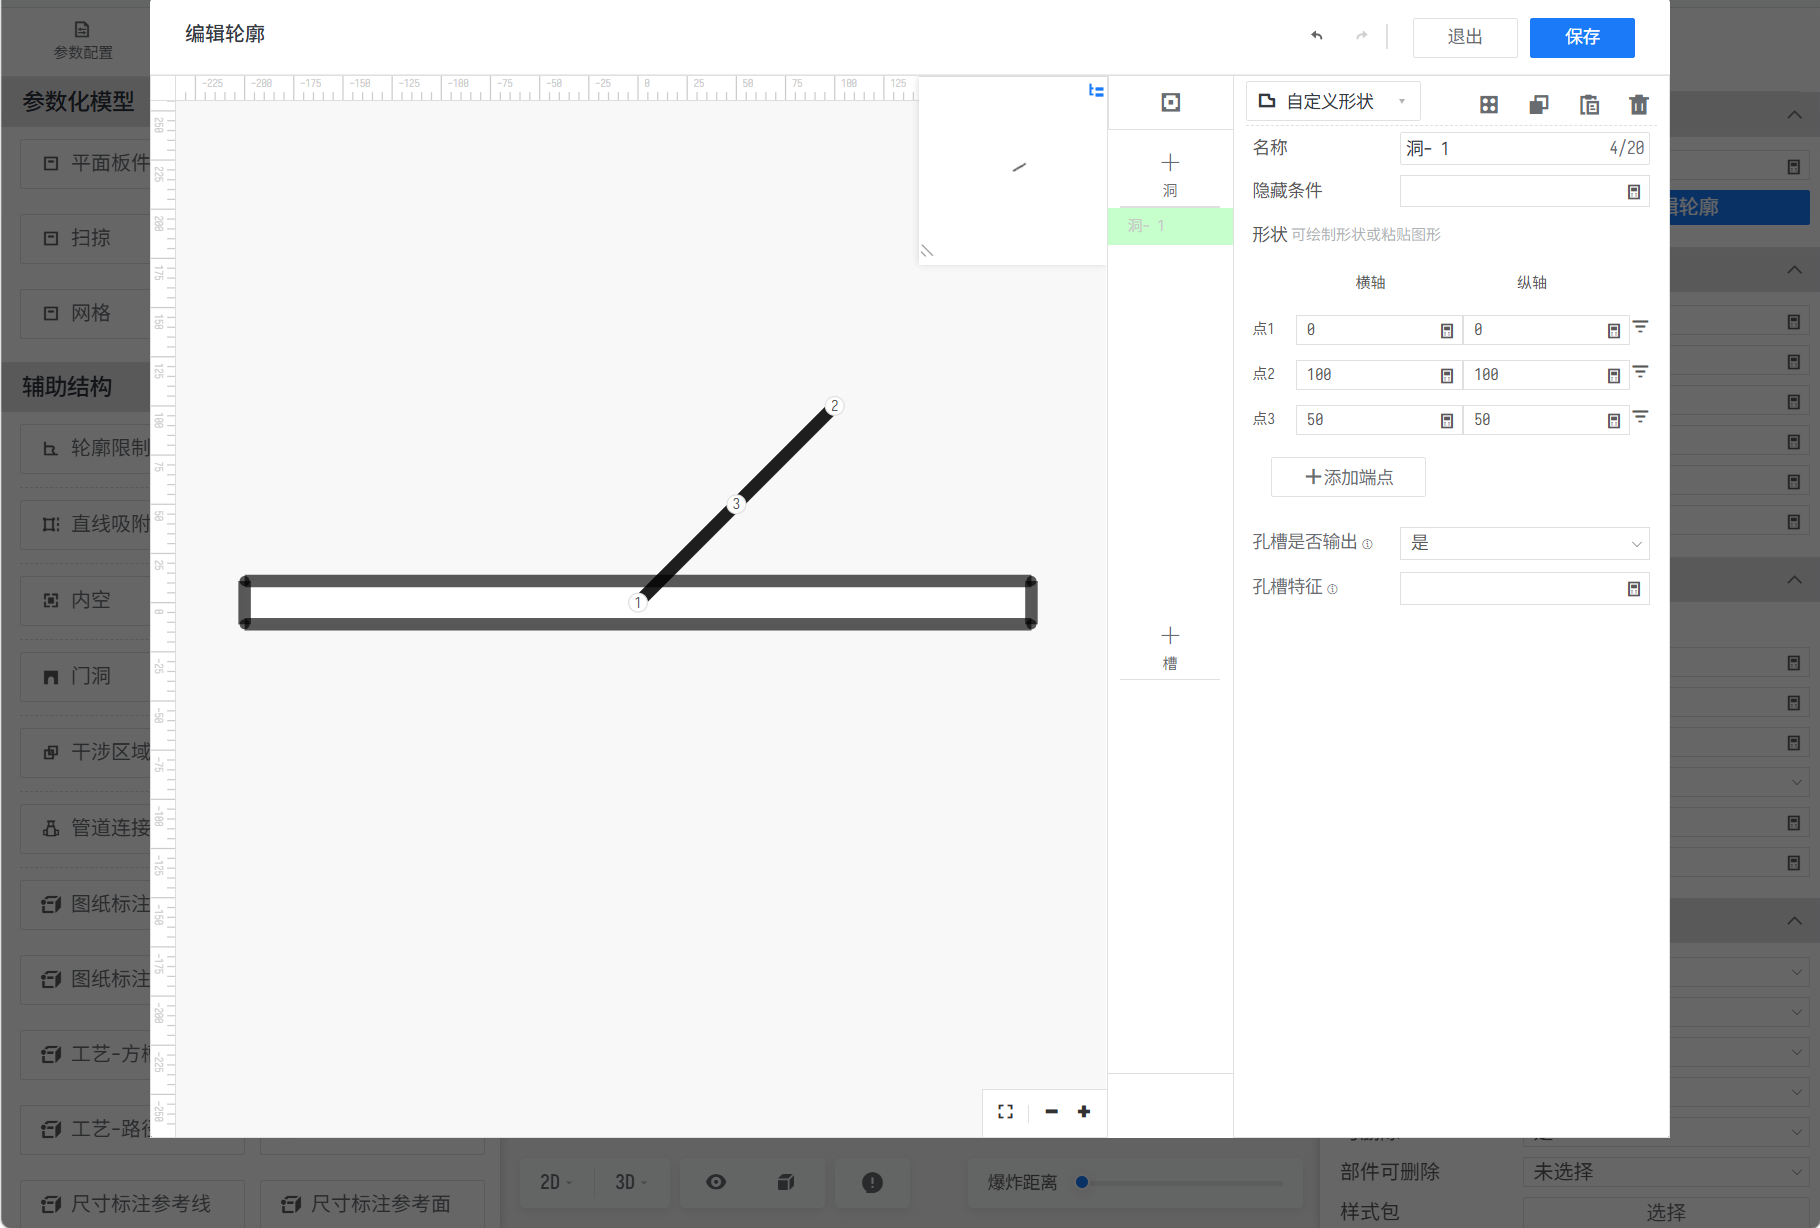Open formula editor for 点2 纵轴
The width and height of the screenshot is (1820, 1228).
pos(1614,375)
